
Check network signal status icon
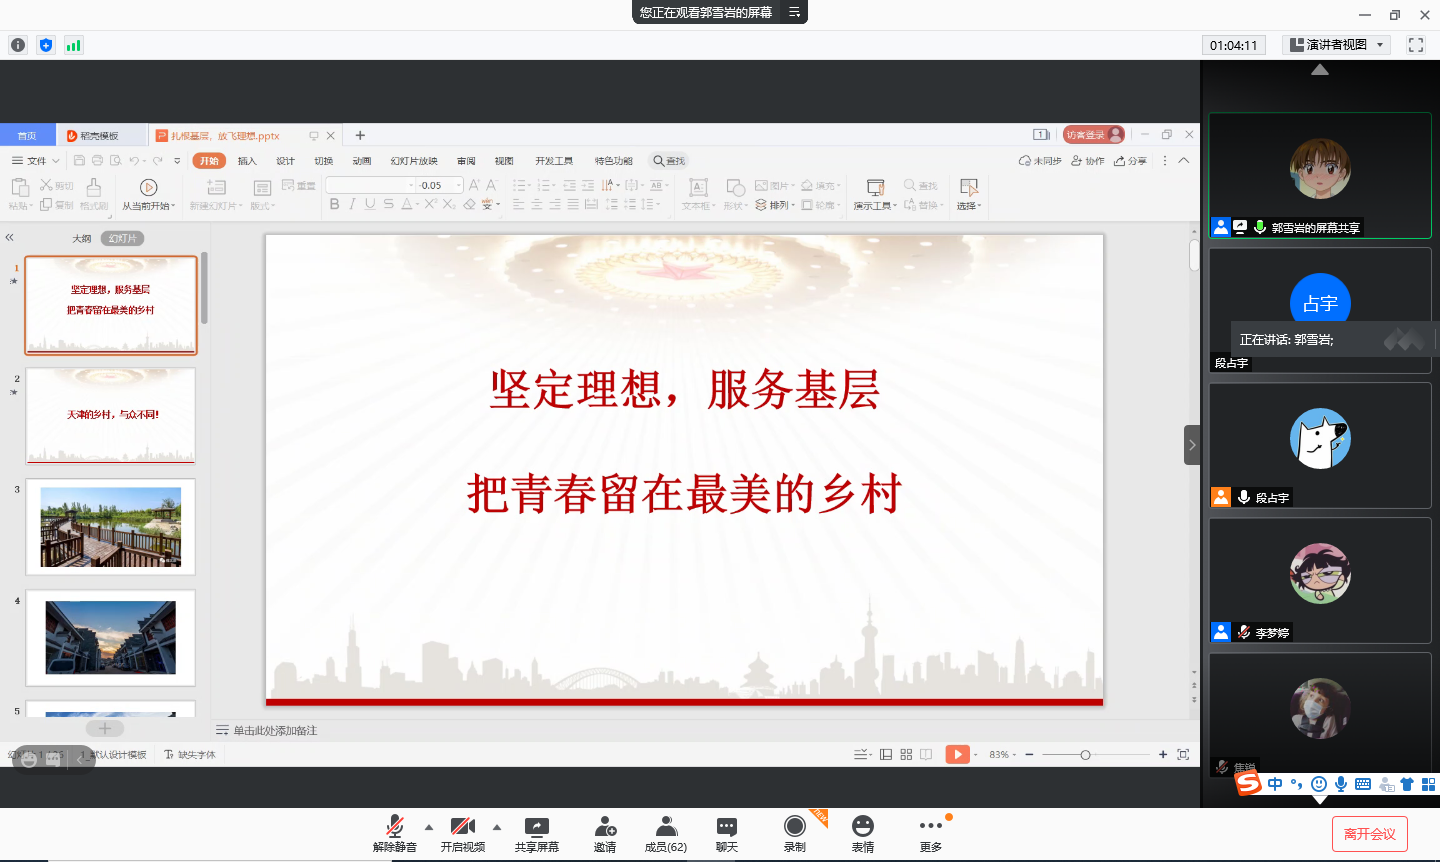(74, 45)
